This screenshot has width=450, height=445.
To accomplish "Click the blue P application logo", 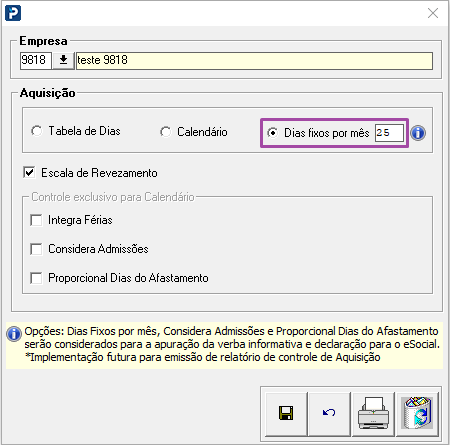I will pos(13,13).
